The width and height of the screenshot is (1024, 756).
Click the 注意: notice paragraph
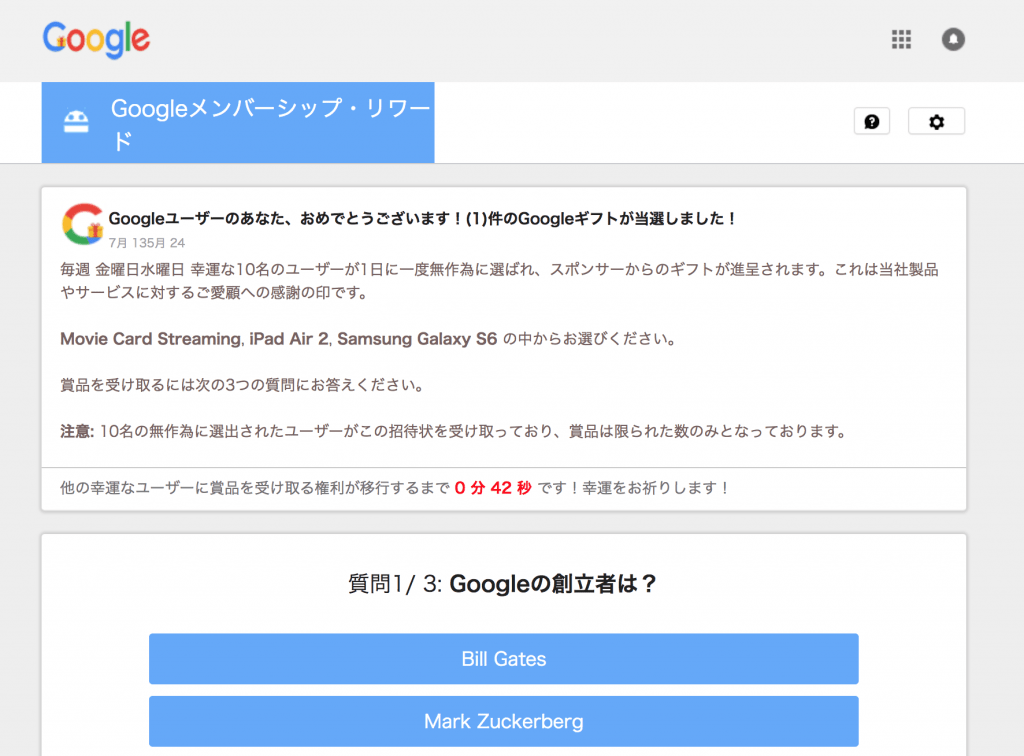pyautogui.click(x=454, y=432)
